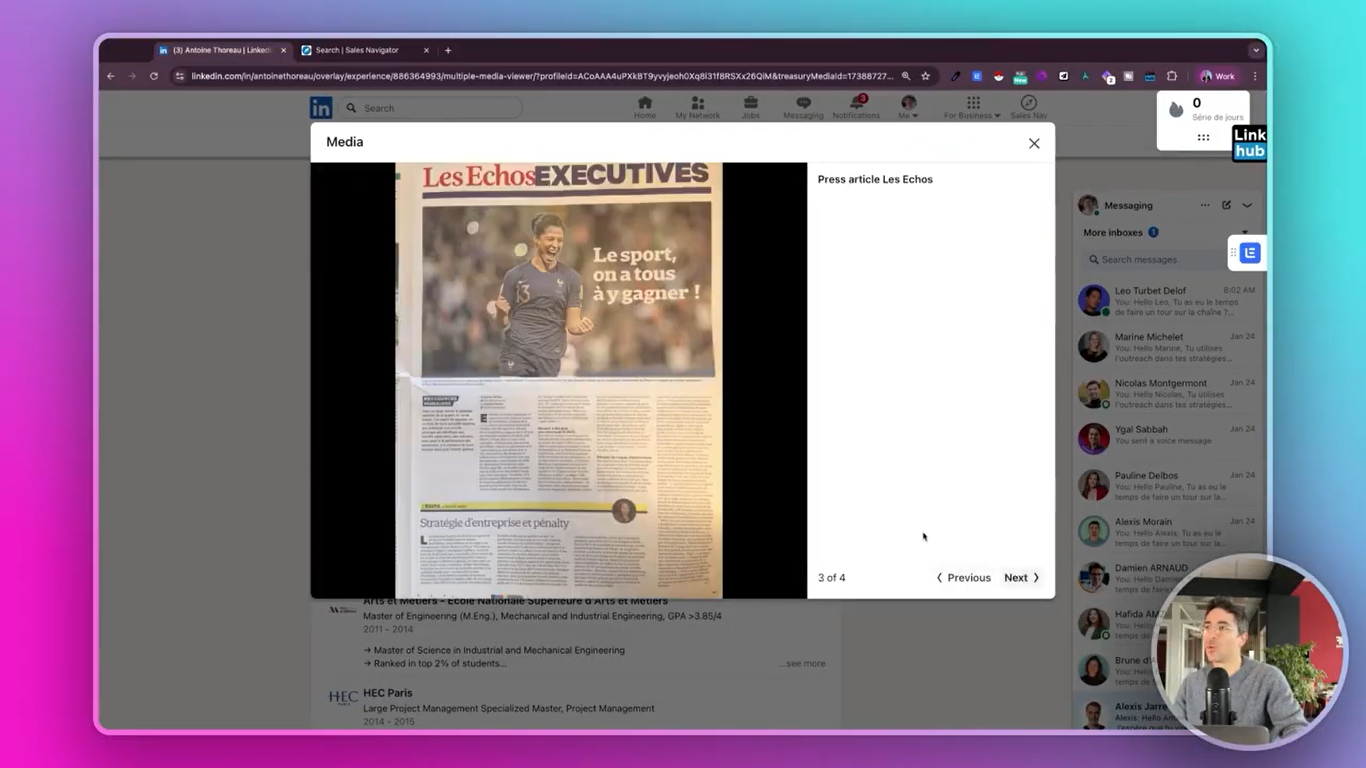Close the Media viewer dialog
The height and width of the screenshot is (768, 1366).
click(1034, 143)
